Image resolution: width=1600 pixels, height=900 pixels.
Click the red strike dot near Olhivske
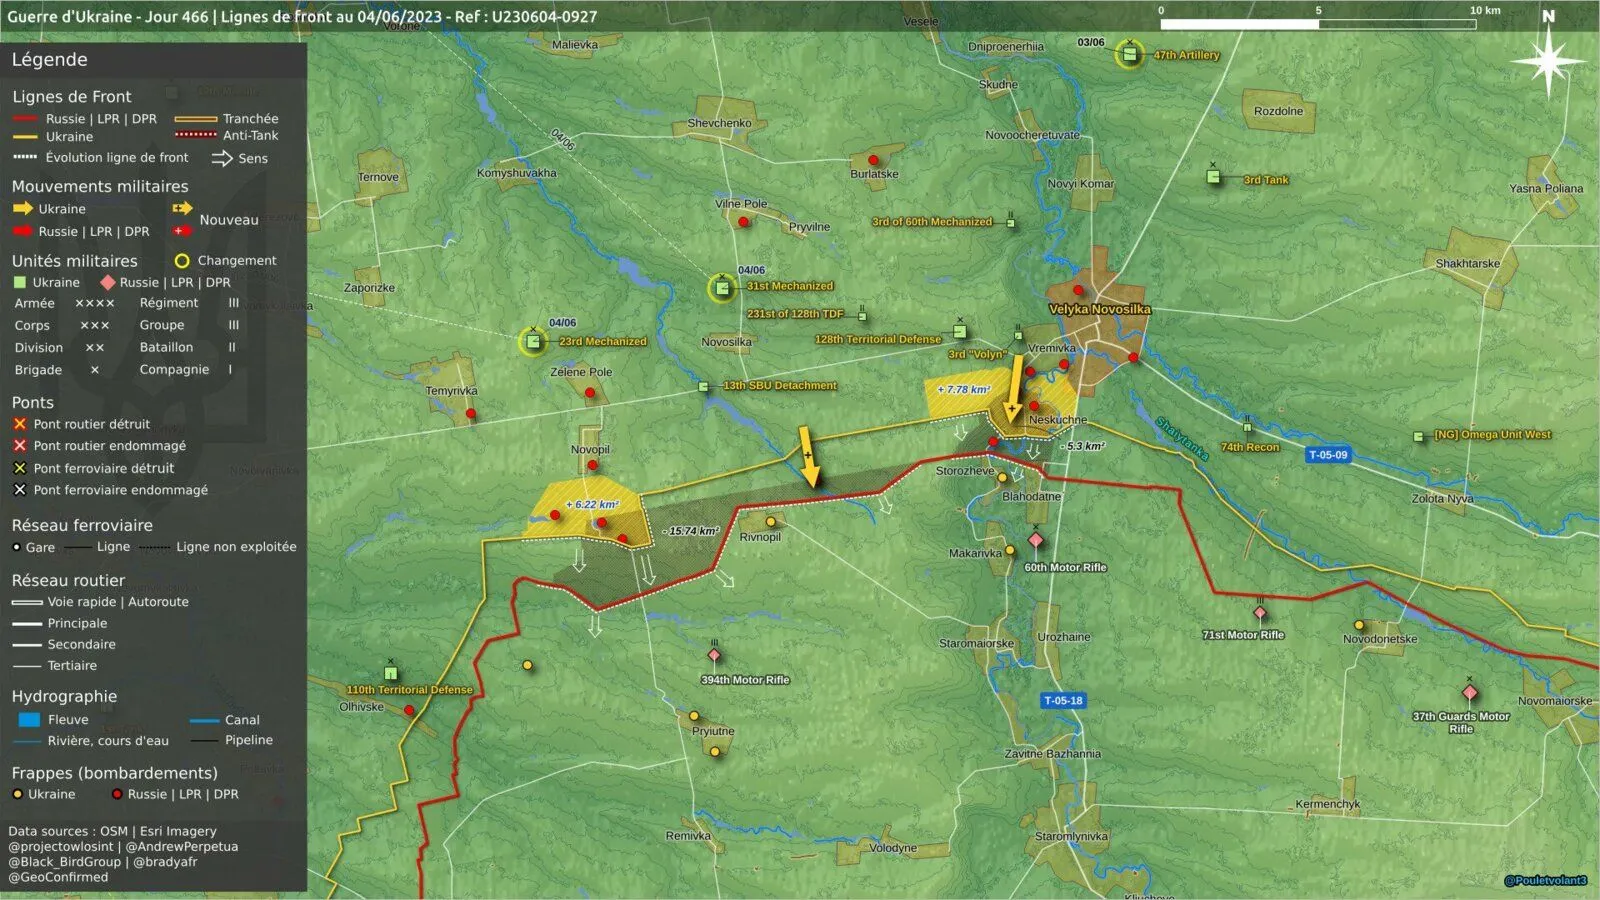[409, 710]
